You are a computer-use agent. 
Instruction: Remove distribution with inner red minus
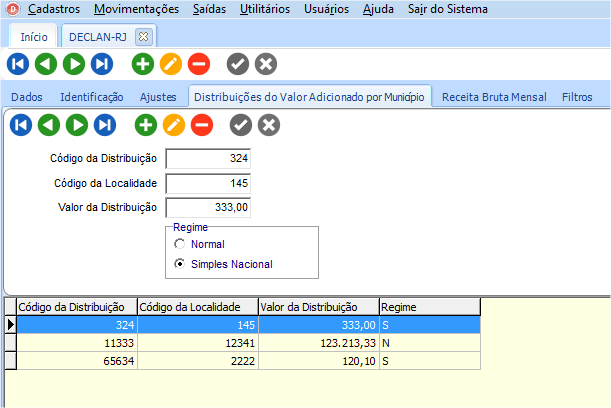tap(202, 125)
